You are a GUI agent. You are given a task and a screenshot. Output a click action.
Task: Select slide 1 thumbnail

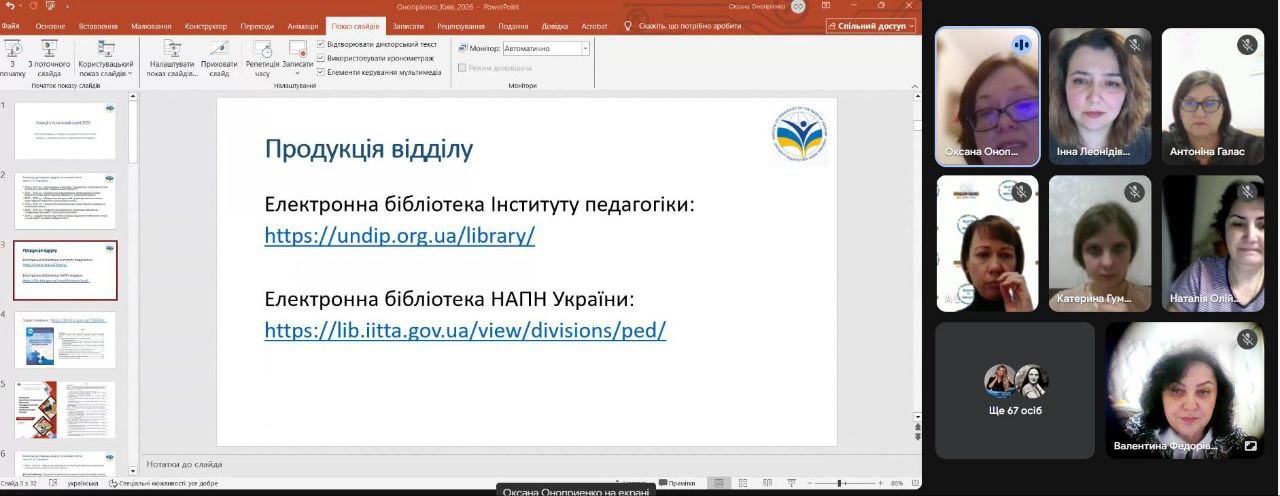tap(65, 130)
